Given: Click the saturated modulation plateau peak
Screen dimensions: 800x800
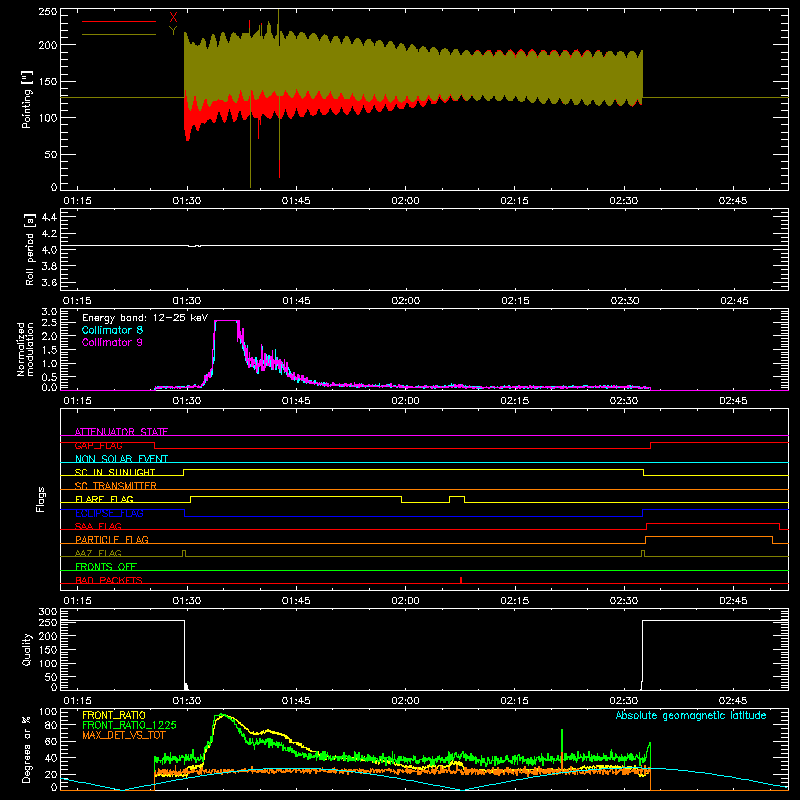Looking at the screenshot, I should (227, 321).
